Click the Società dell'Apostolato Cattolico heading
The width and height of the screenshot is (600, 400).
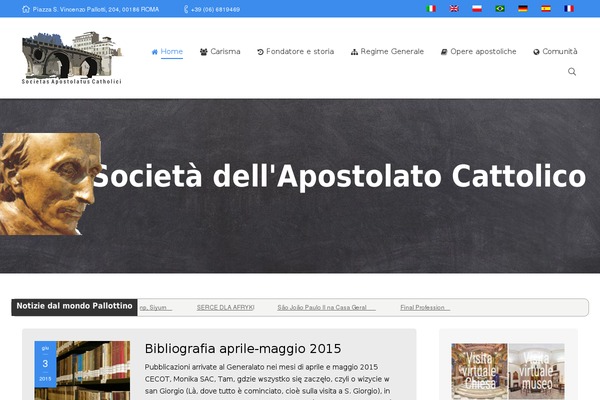tap(339, 176)
